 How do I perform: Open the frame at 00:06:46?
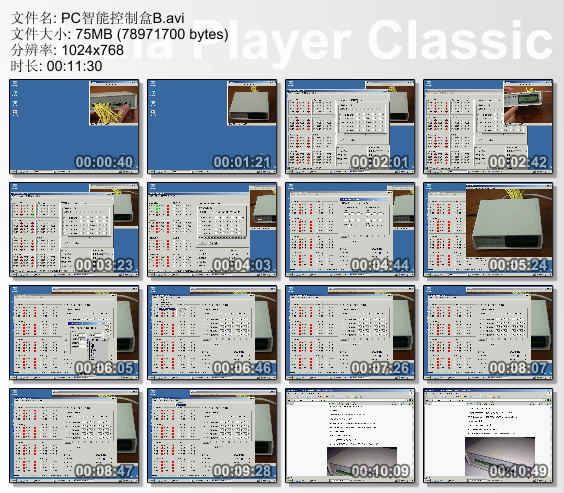tap(212, 333)
